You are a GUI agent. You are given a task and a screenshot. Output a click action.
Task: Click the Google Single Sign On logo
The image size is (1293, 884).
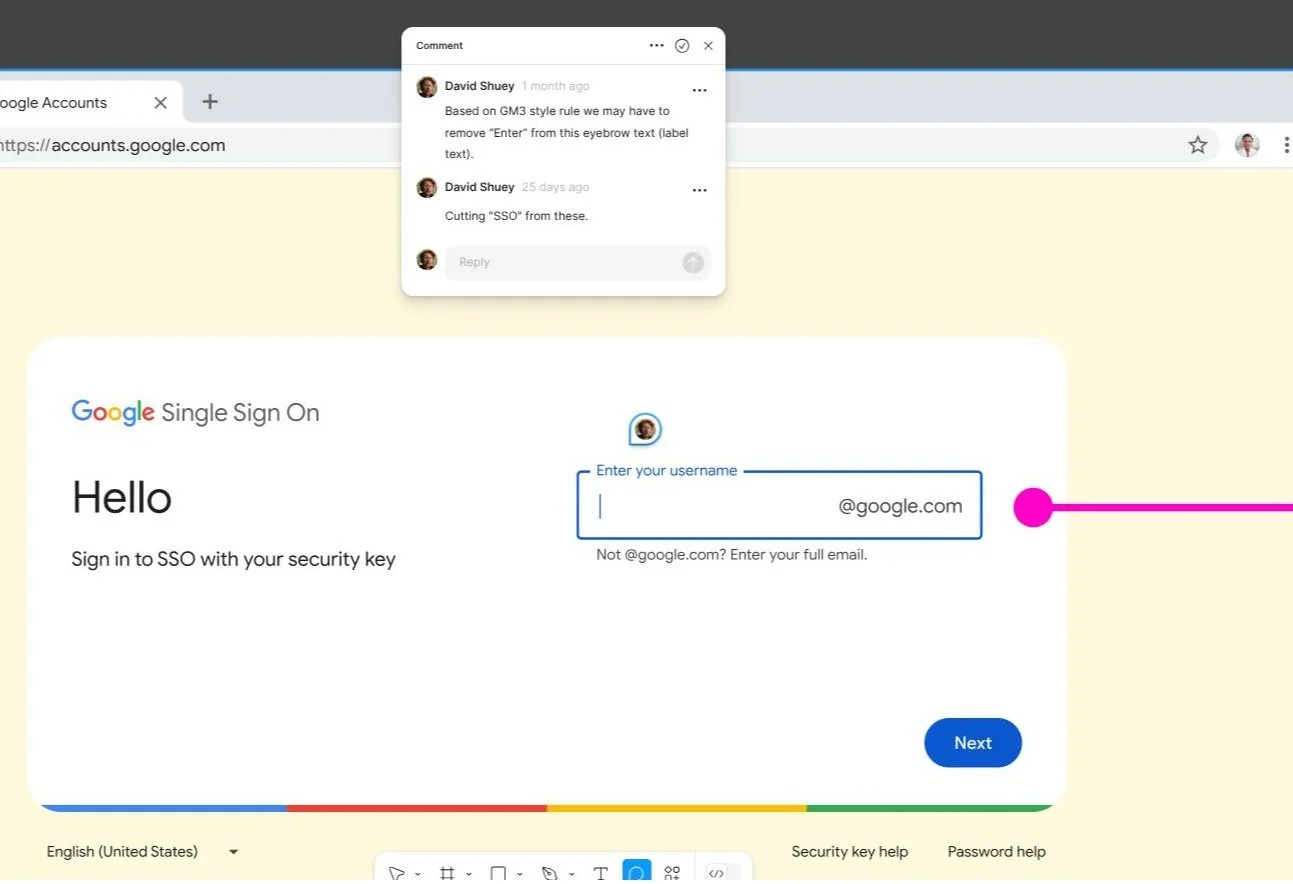(x=195, y=412)
